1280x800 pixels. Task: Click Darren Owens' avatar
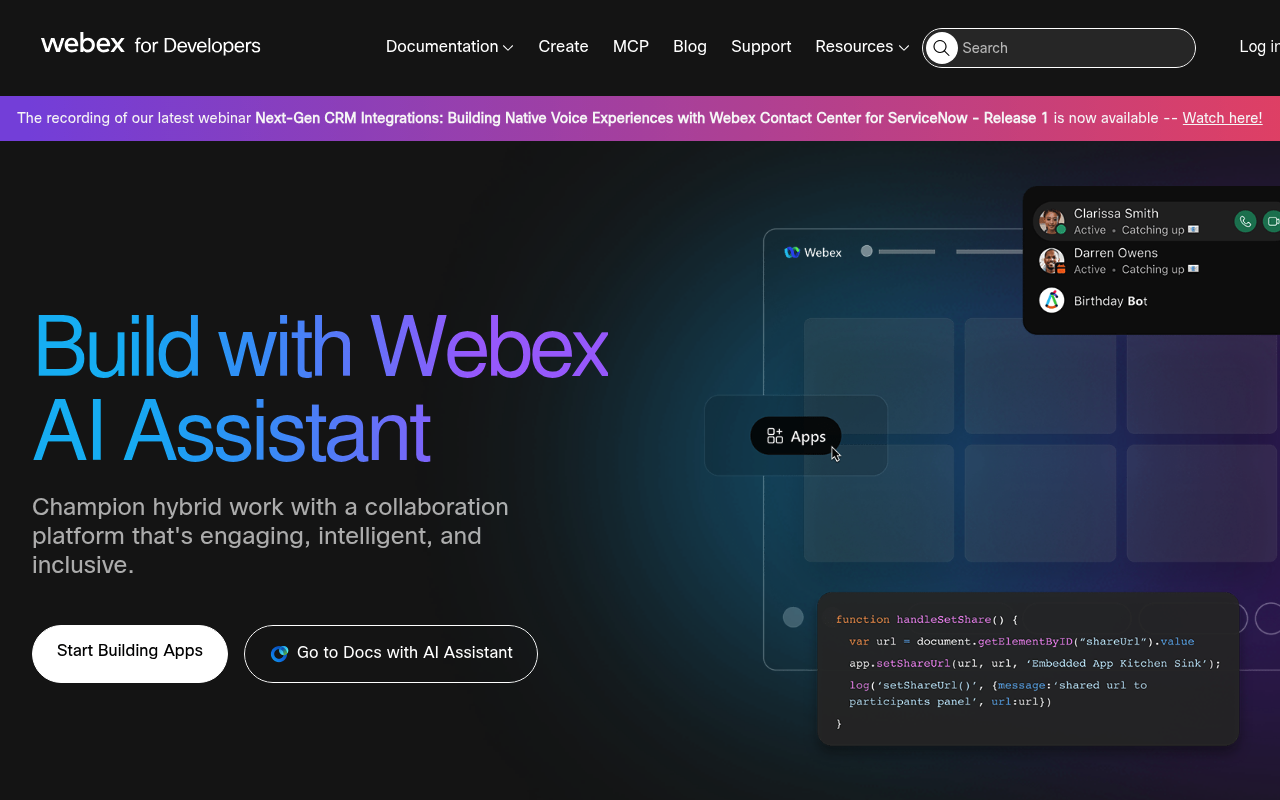point(1052,261)
